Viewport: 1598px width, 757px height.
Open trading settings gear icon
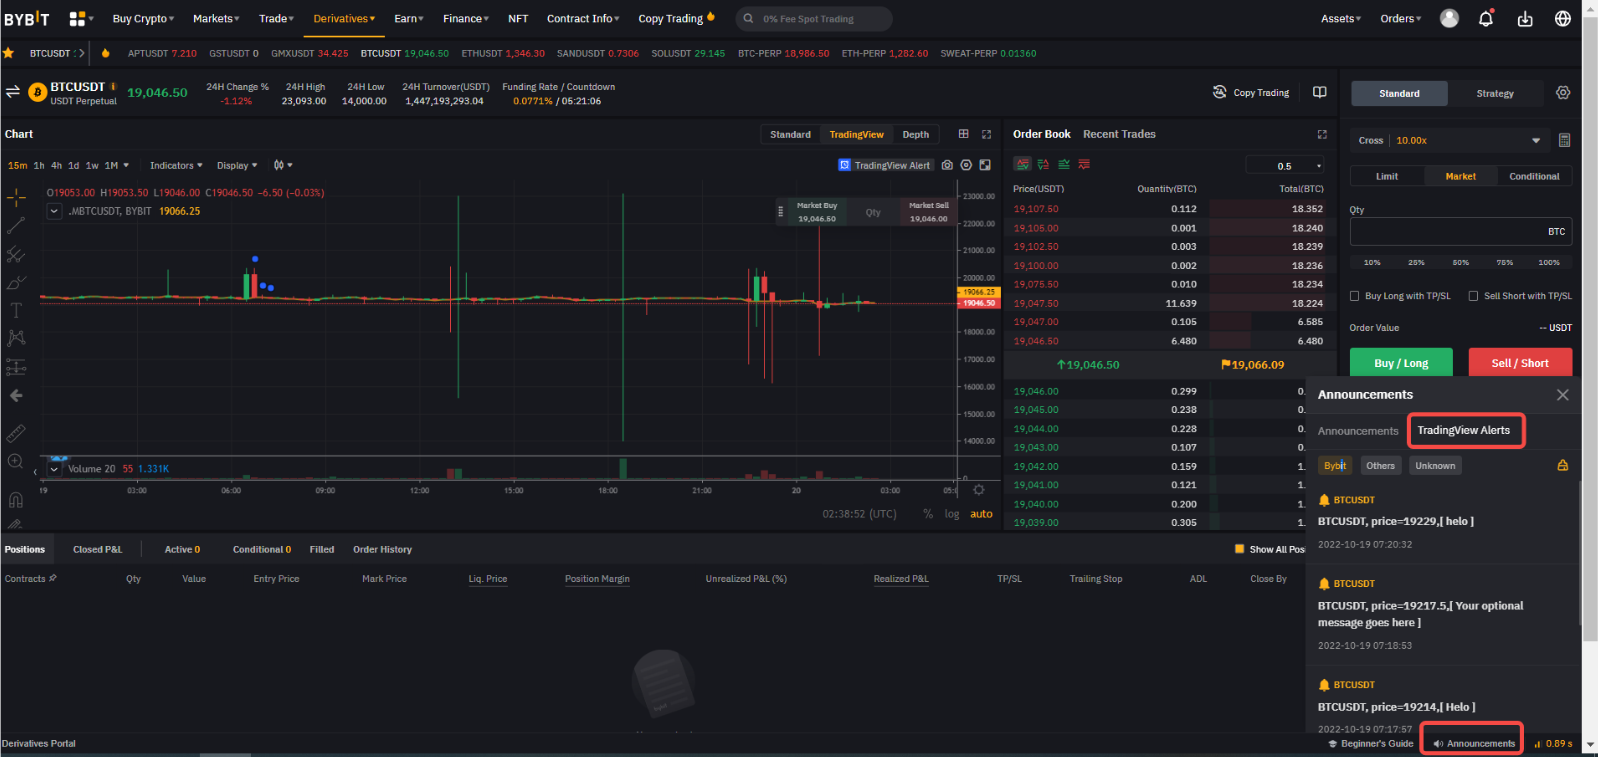click(1563, 93)
